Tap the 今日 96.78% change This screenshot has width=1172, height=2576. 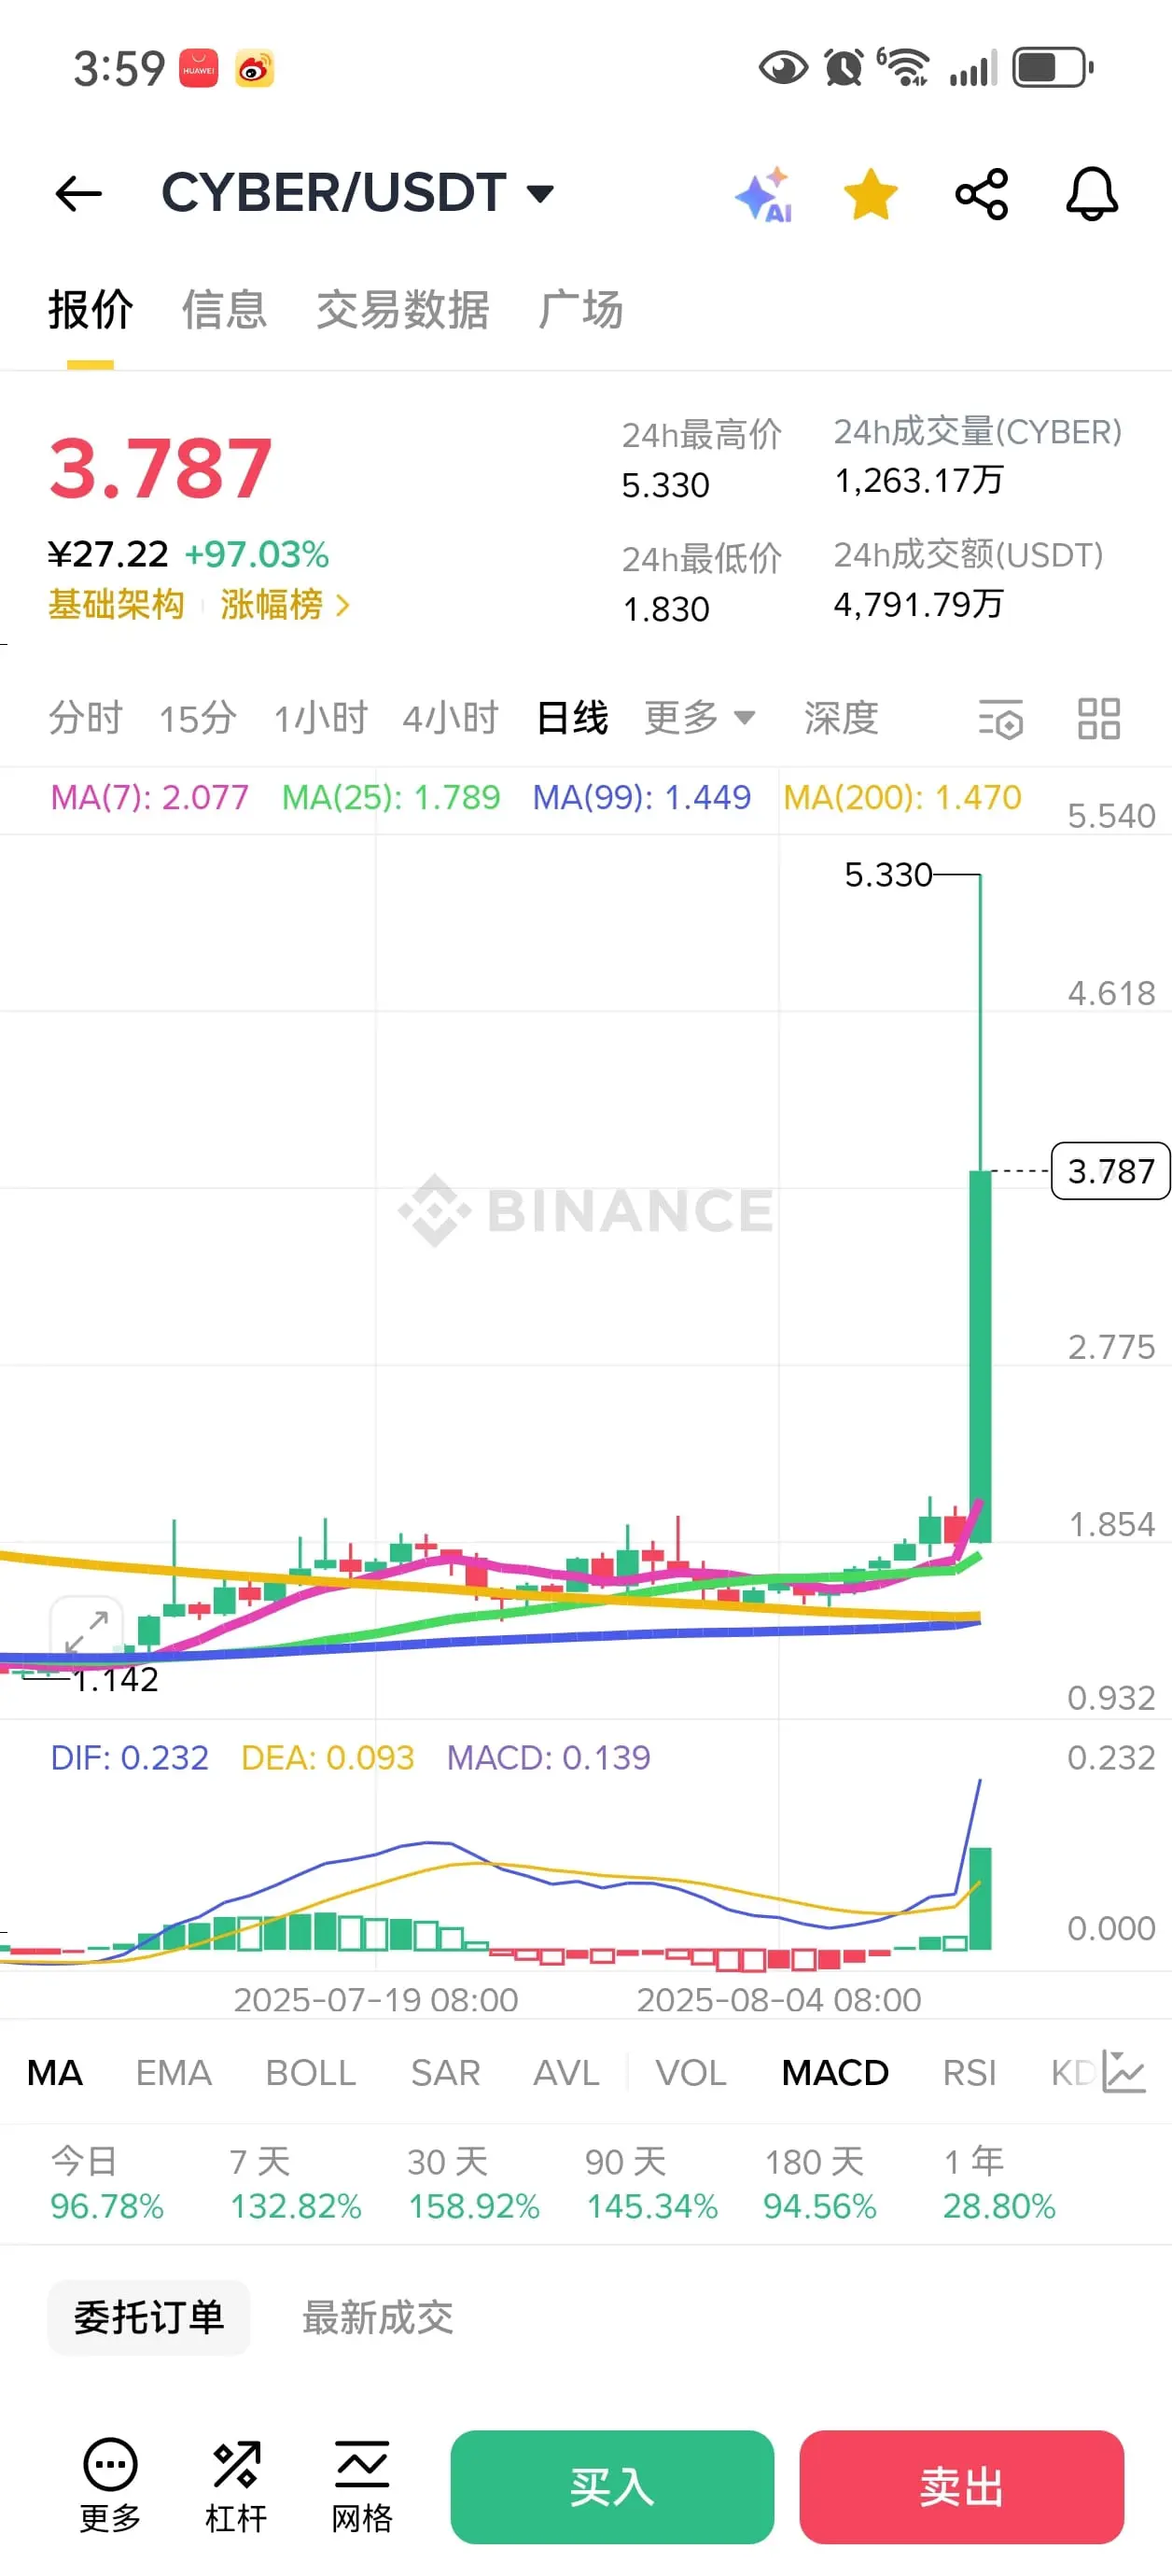click(x=107, y=2184)
